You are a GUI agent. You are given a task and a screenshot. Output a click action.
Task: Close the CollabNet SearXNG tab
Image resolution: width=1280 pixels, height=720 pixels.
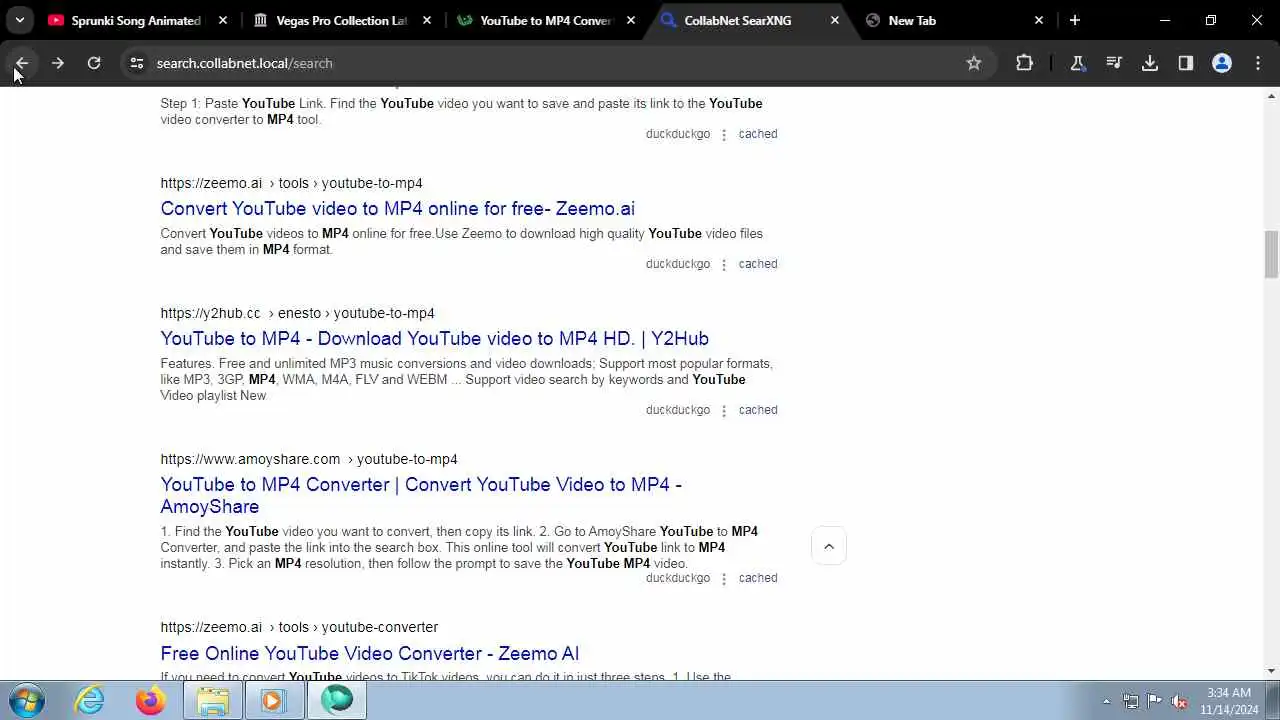pyautogui.click(x=835, y=20)
